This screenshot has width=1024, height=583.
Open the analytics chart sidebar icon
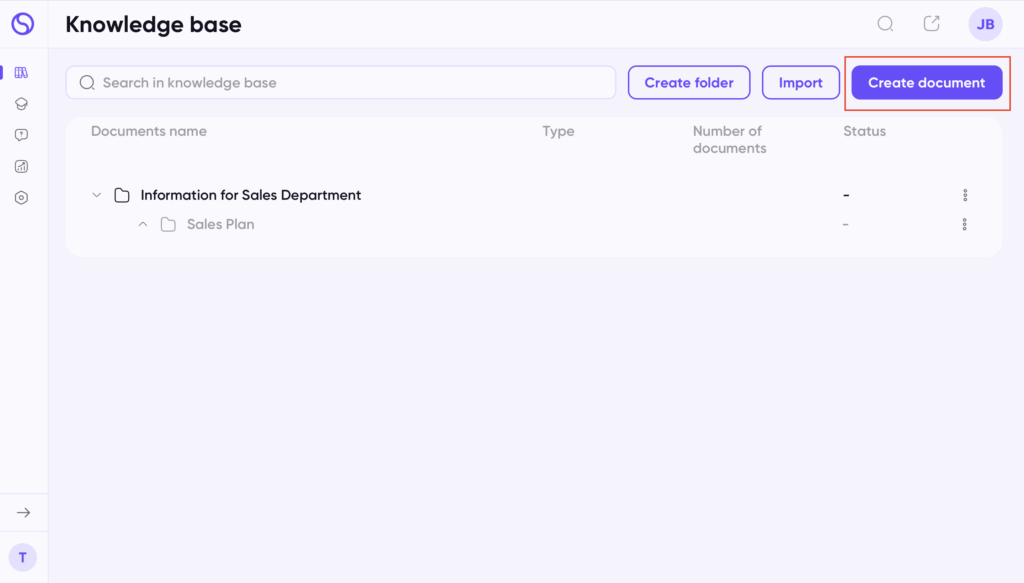[21, 166]
